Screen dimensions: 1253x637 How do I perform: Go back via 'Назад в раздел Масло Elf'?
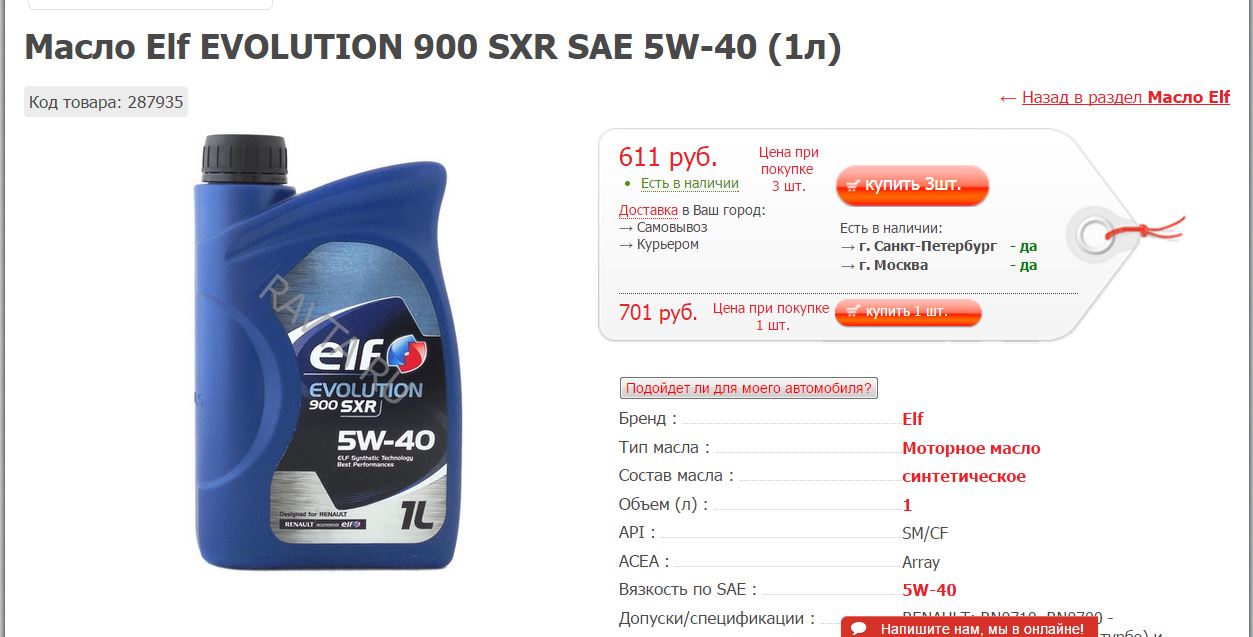coord(1125,98)
